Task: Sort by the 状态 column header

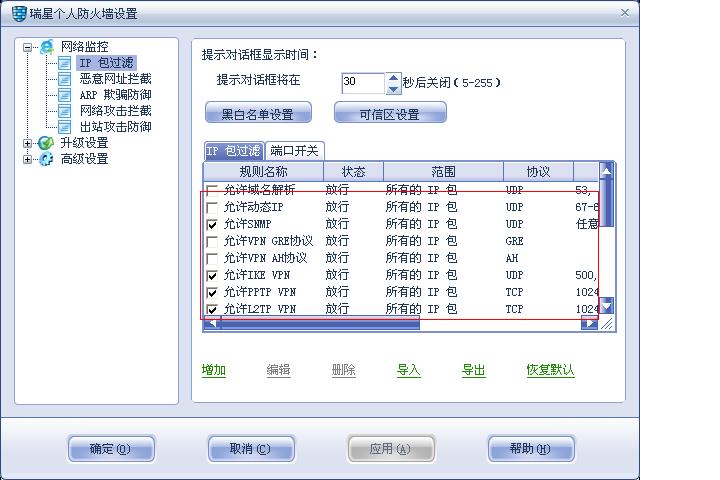Action: tap(354, 172)
